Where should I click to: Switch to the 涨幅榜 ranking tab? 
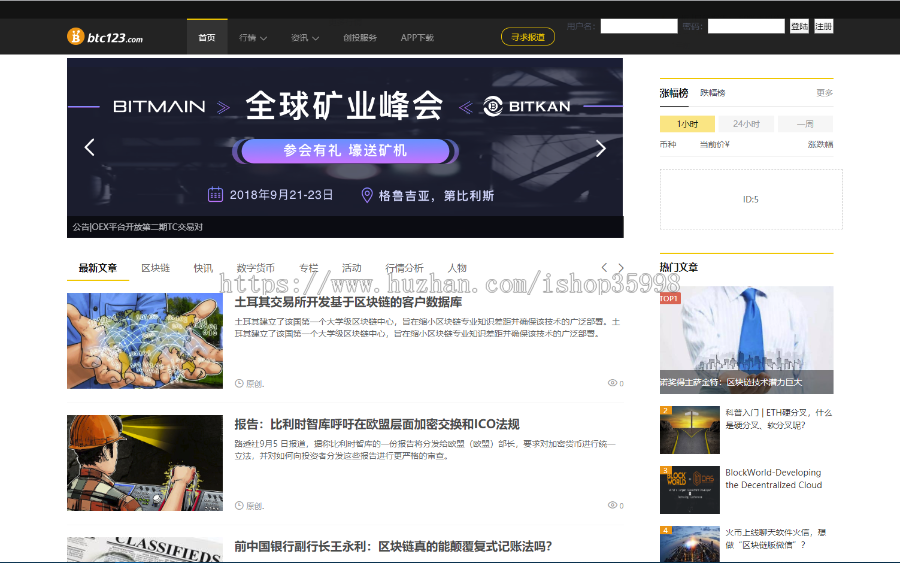coord(674,93)
